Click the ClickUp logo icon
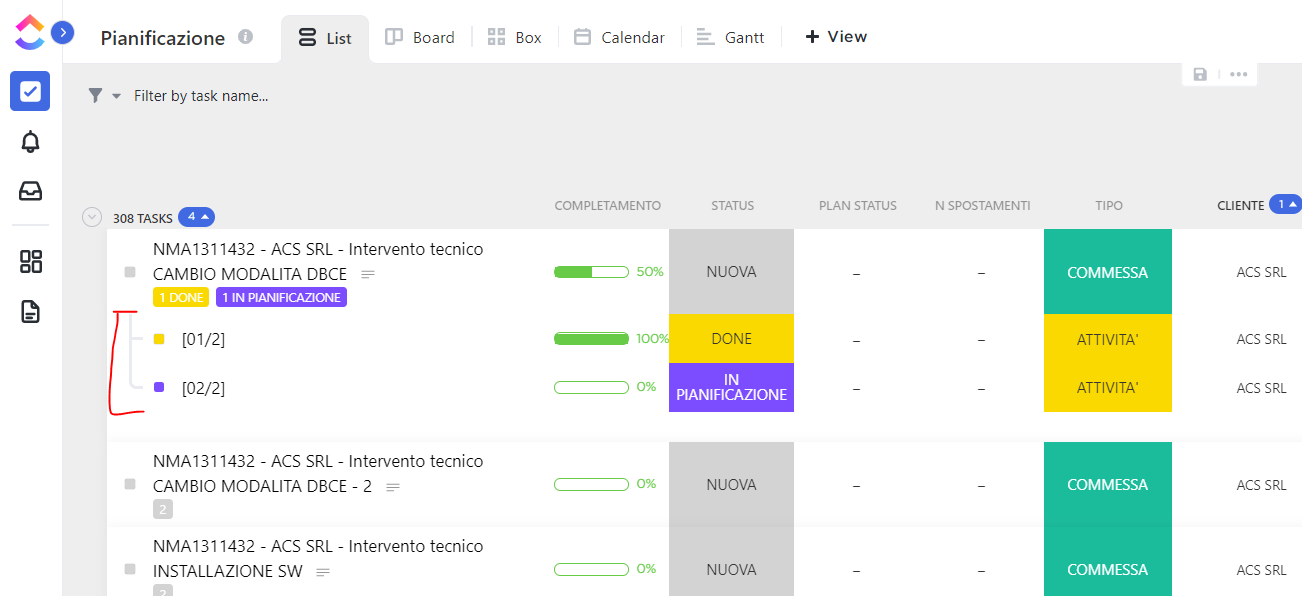Screen dimensions: 1302x596 click(x=29, y=32)
